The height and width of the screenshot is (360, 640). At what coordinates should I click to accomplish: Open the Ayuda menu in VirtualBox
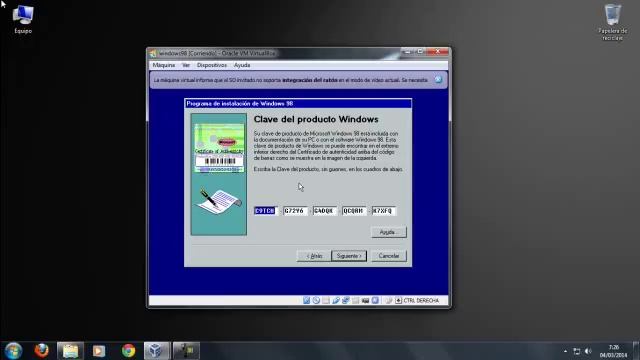pos(242,65)
